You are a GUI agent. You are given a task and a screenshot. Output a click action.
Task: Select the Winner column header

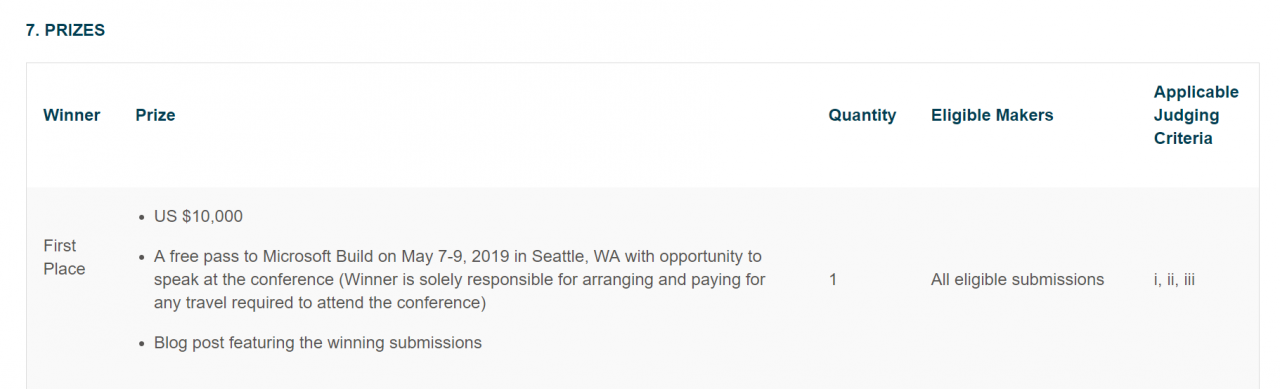(x=72, y=115)
